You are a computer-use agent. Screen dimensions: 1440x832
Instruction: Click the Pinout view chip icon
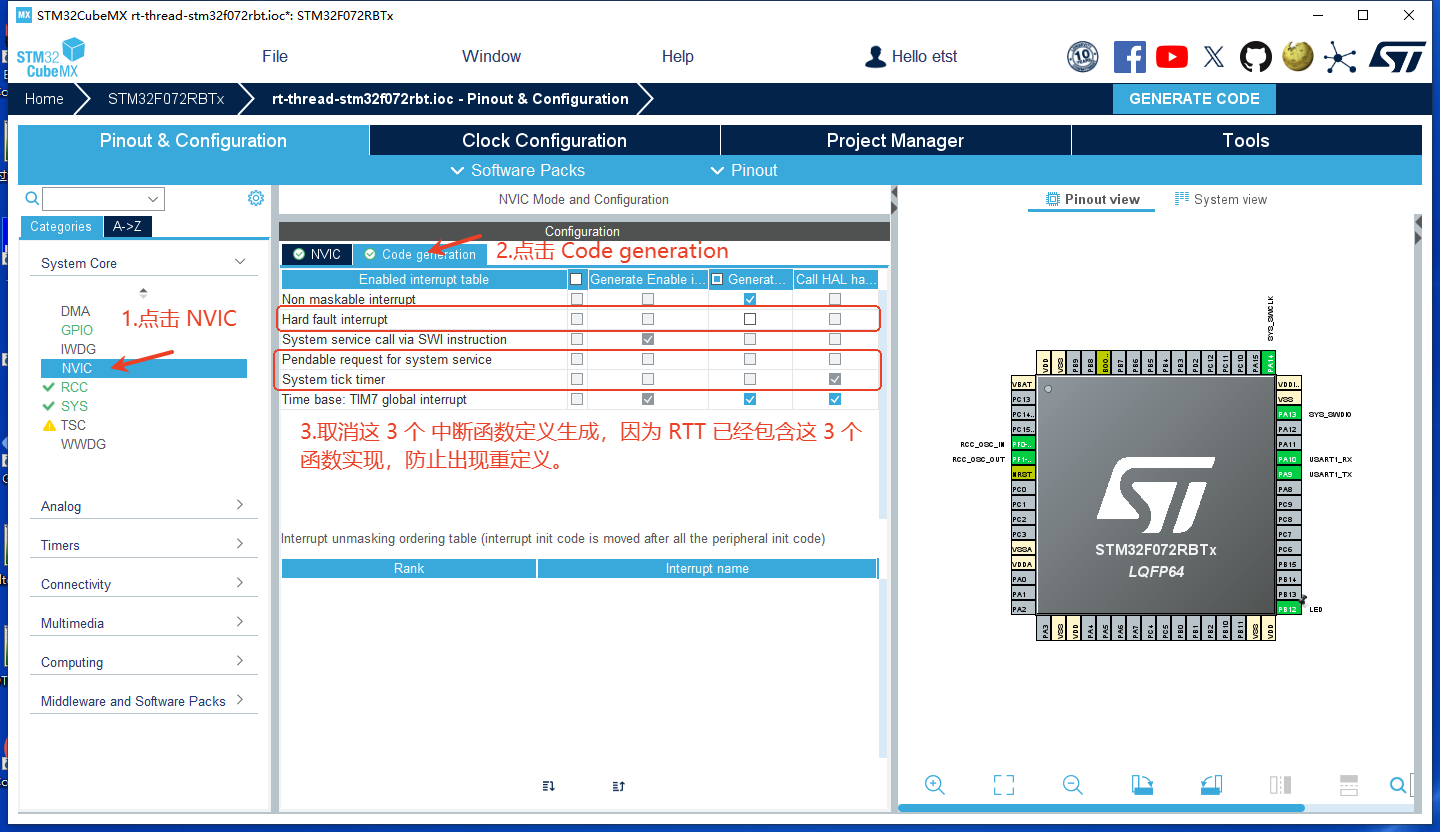coord(1052,199)
